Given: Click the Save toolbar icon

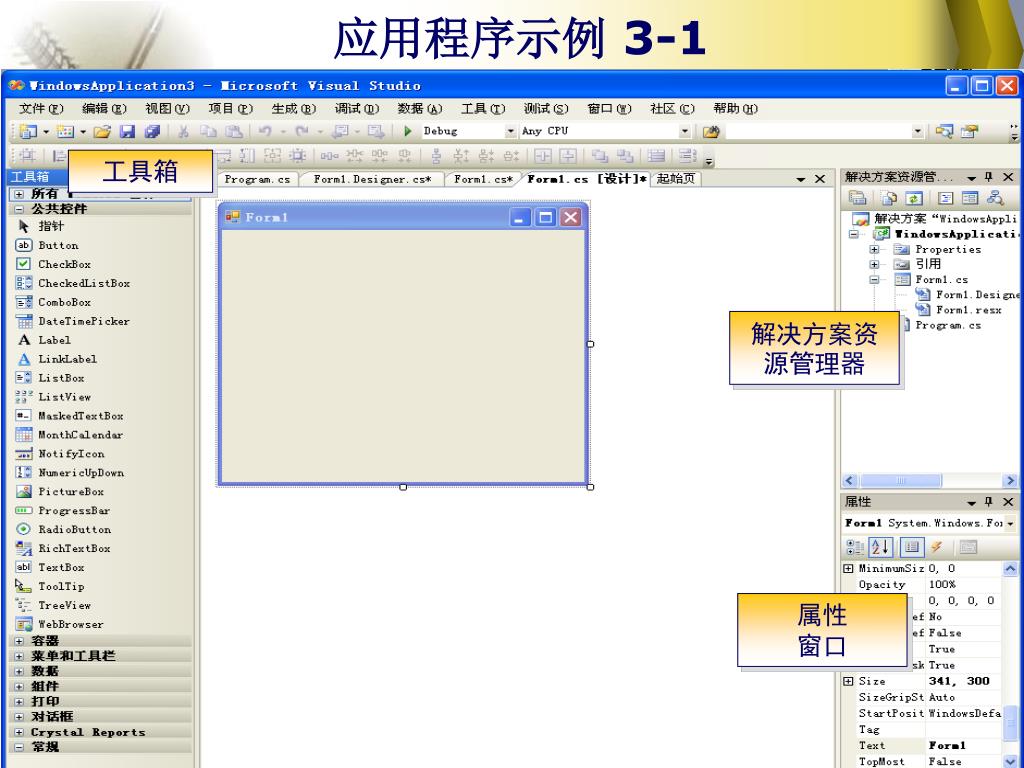Looking at the screenshot, I should point(127,131).
